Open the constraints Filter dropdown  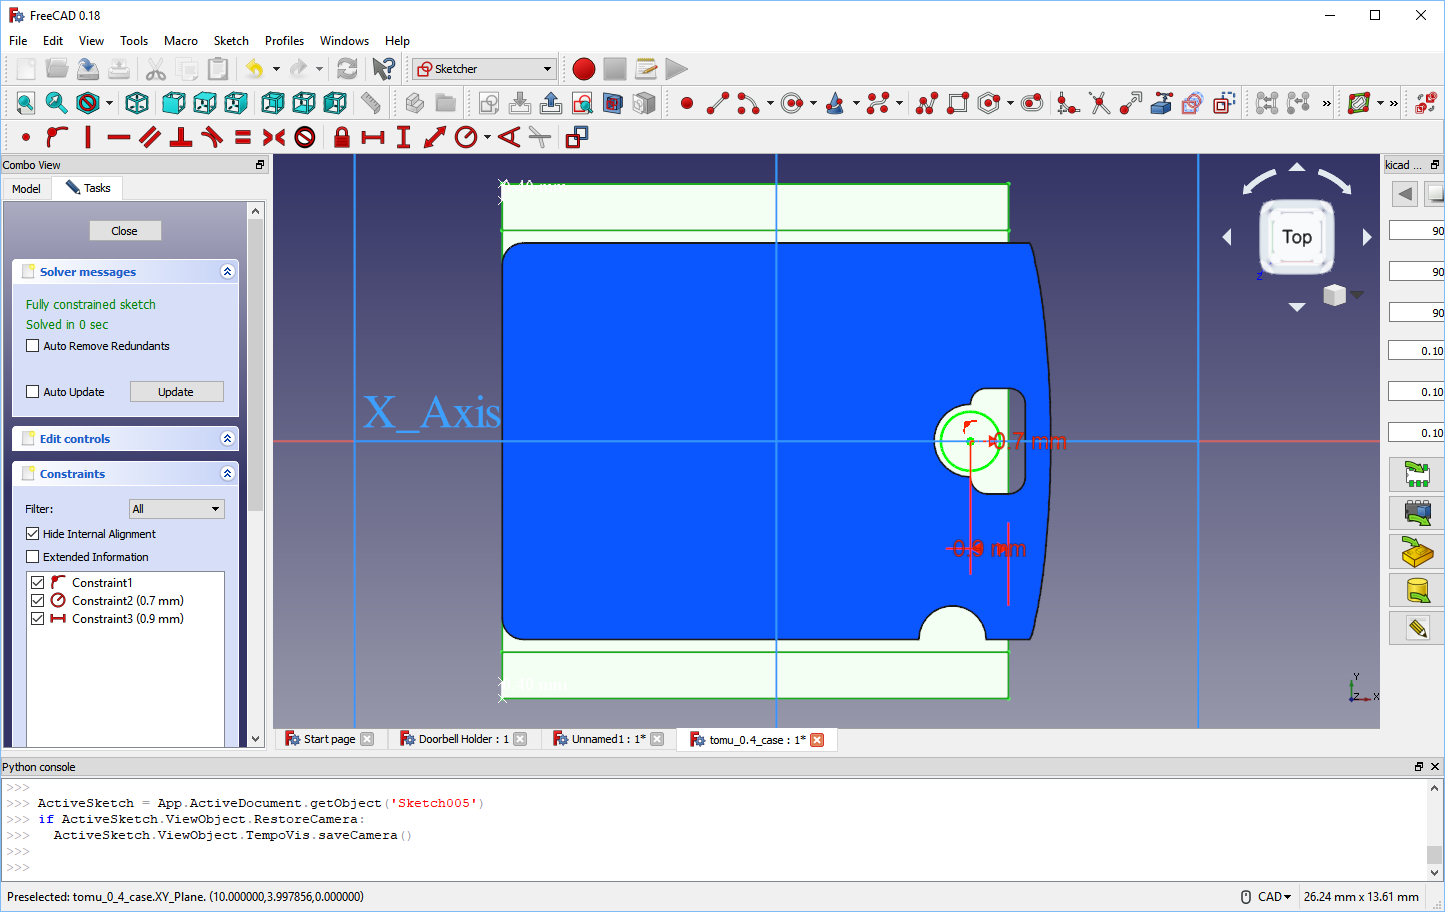[176, 508]
